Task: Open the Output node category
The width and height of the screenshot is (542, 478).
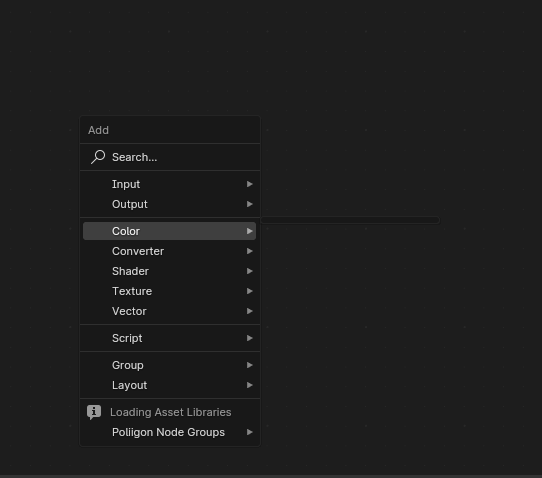Action: coord(169,204)
